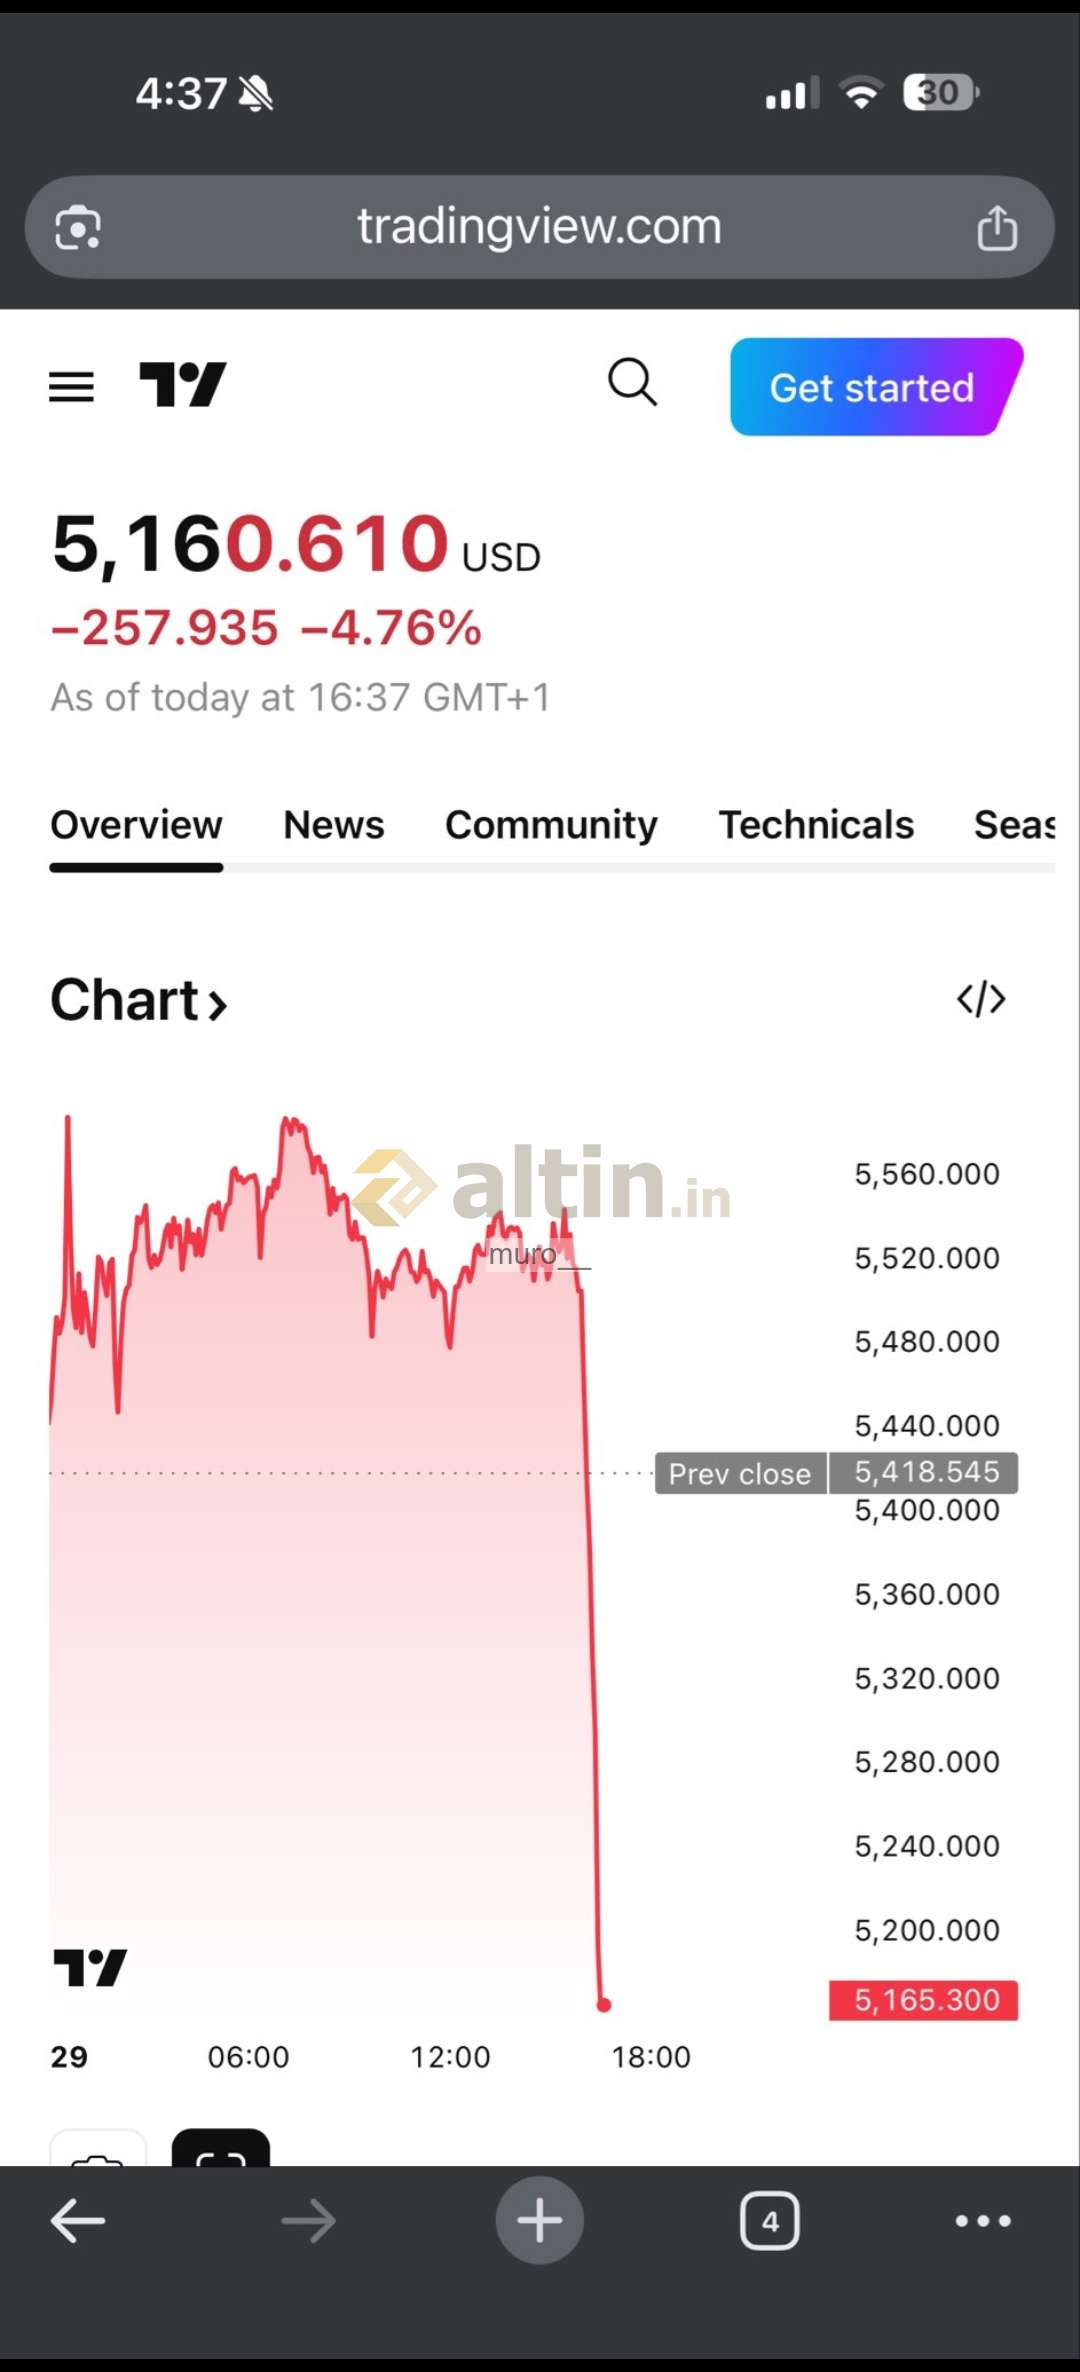Open the tab switcher showing 4
The width and height of the screenshot is (1080, 2372).
coord(769,2221)
